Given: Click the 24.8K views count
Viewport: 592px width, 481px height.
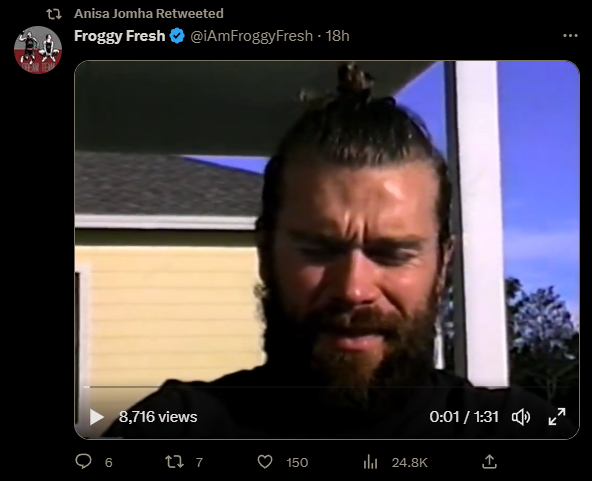Looking at the screenshot, I should click(409, 462).
